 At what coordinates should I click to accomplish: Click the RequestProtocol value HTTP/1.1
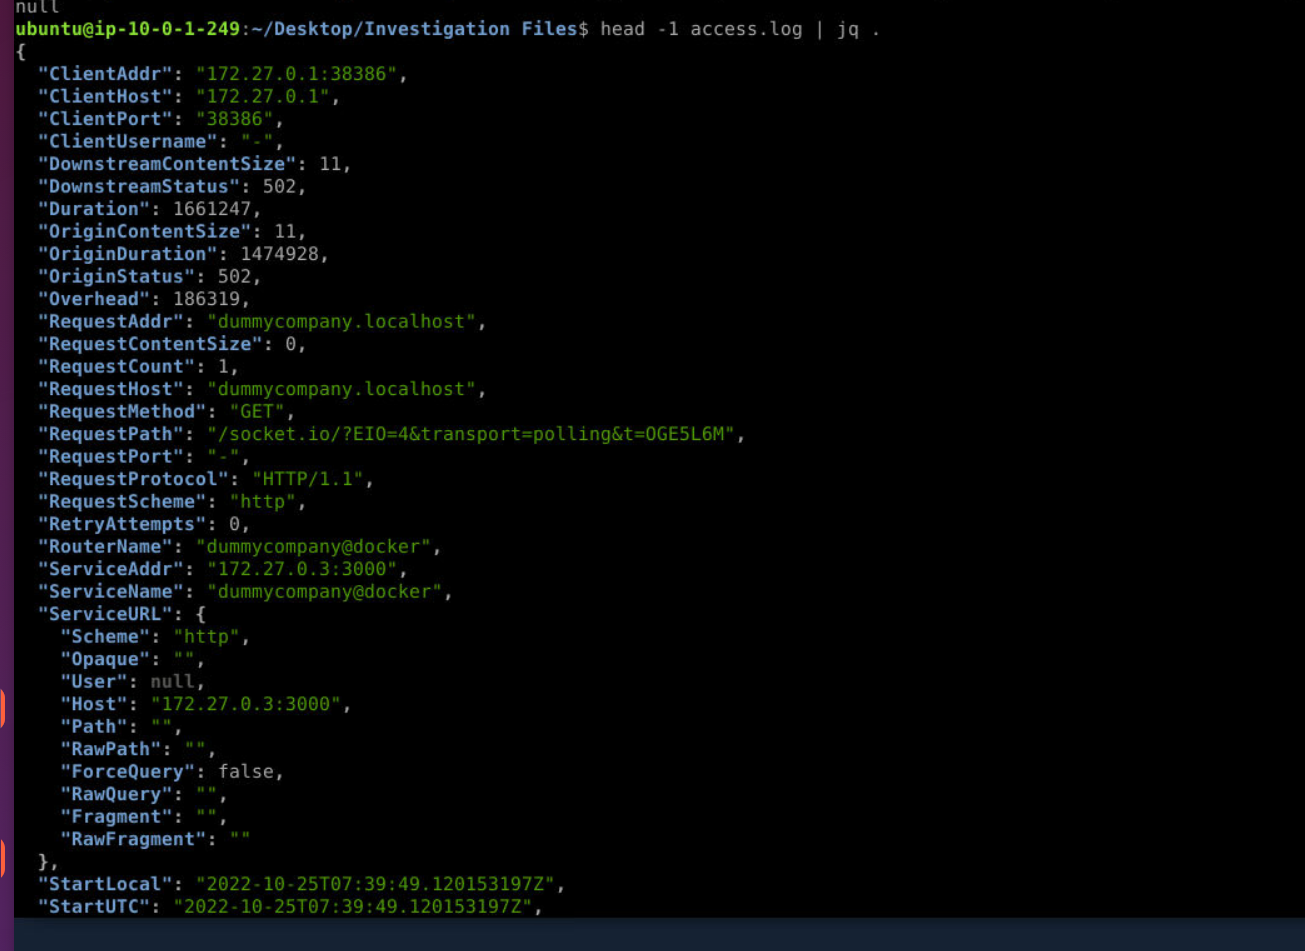coord(312,479)
